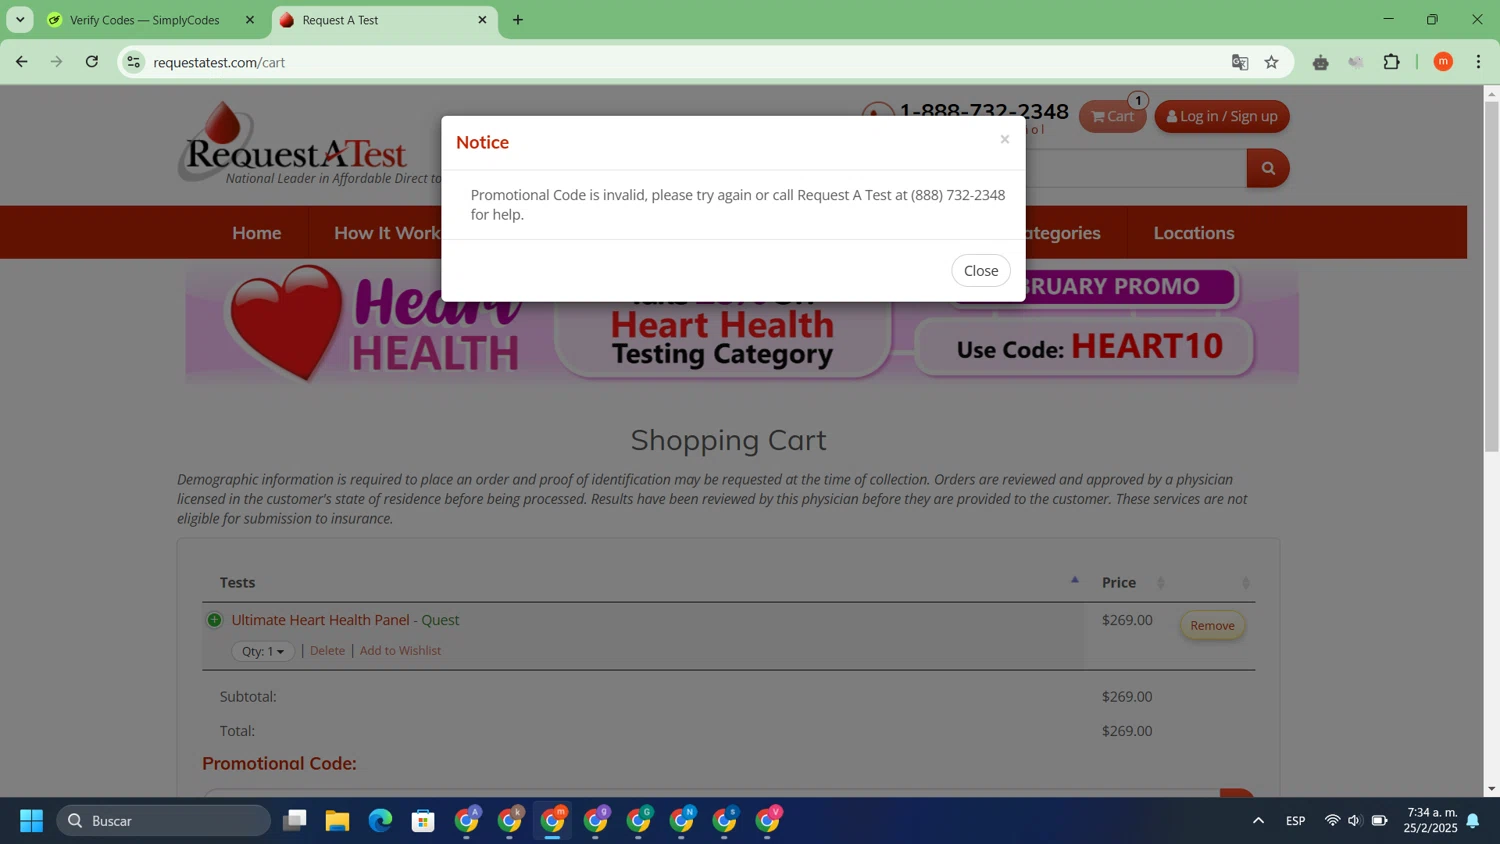Click the greyed extension icon in toolbar
1500x844 pixels.
[x=1356, y=62]
